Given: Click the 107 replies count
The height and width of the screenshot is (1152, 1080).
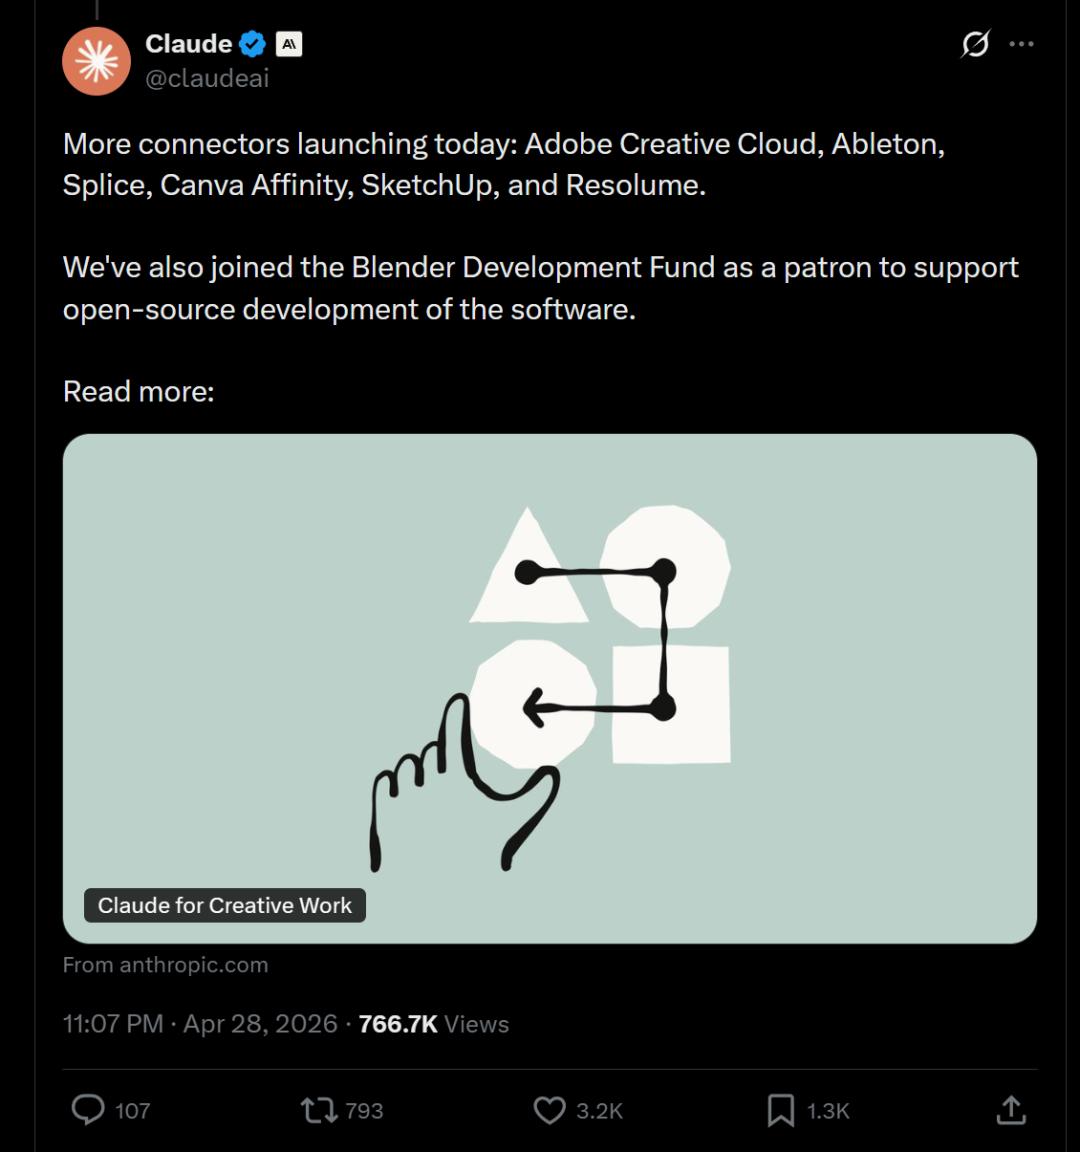Looking at the screenshot, I should [132, 1110].
